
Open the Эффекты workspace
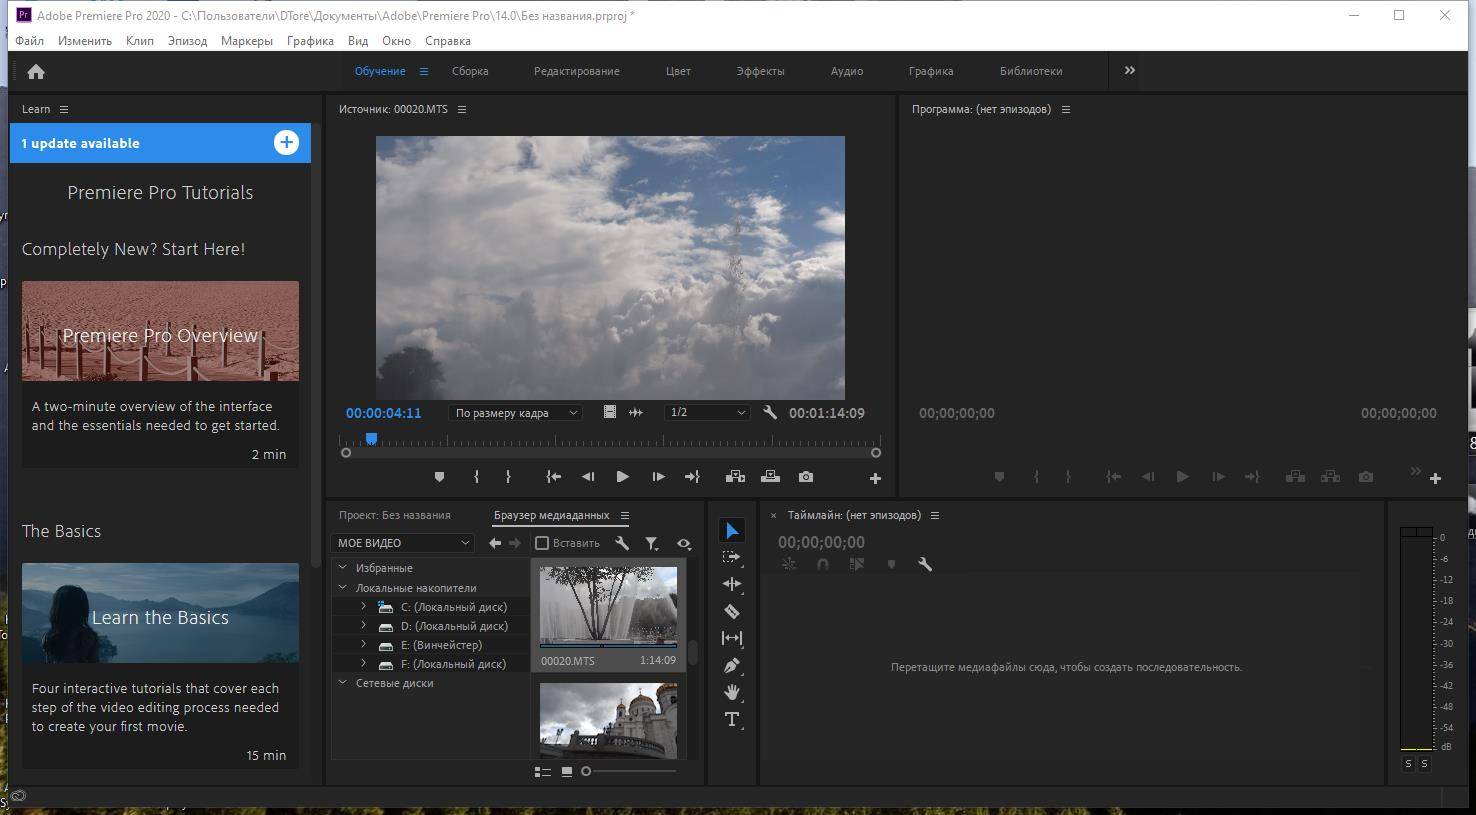click(x=760, y=71)
